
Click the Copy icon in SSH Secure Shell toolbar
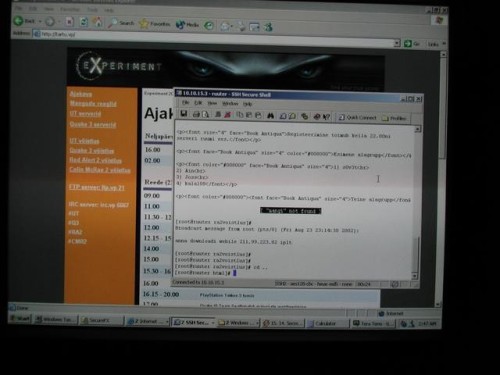pos(240,115)
